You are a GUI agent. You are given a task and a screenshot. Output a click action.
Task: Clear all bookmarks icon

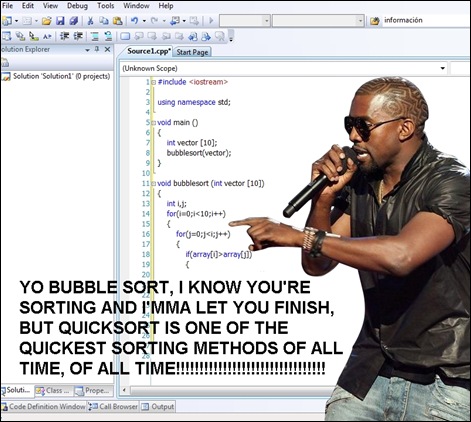coord(220,36)
